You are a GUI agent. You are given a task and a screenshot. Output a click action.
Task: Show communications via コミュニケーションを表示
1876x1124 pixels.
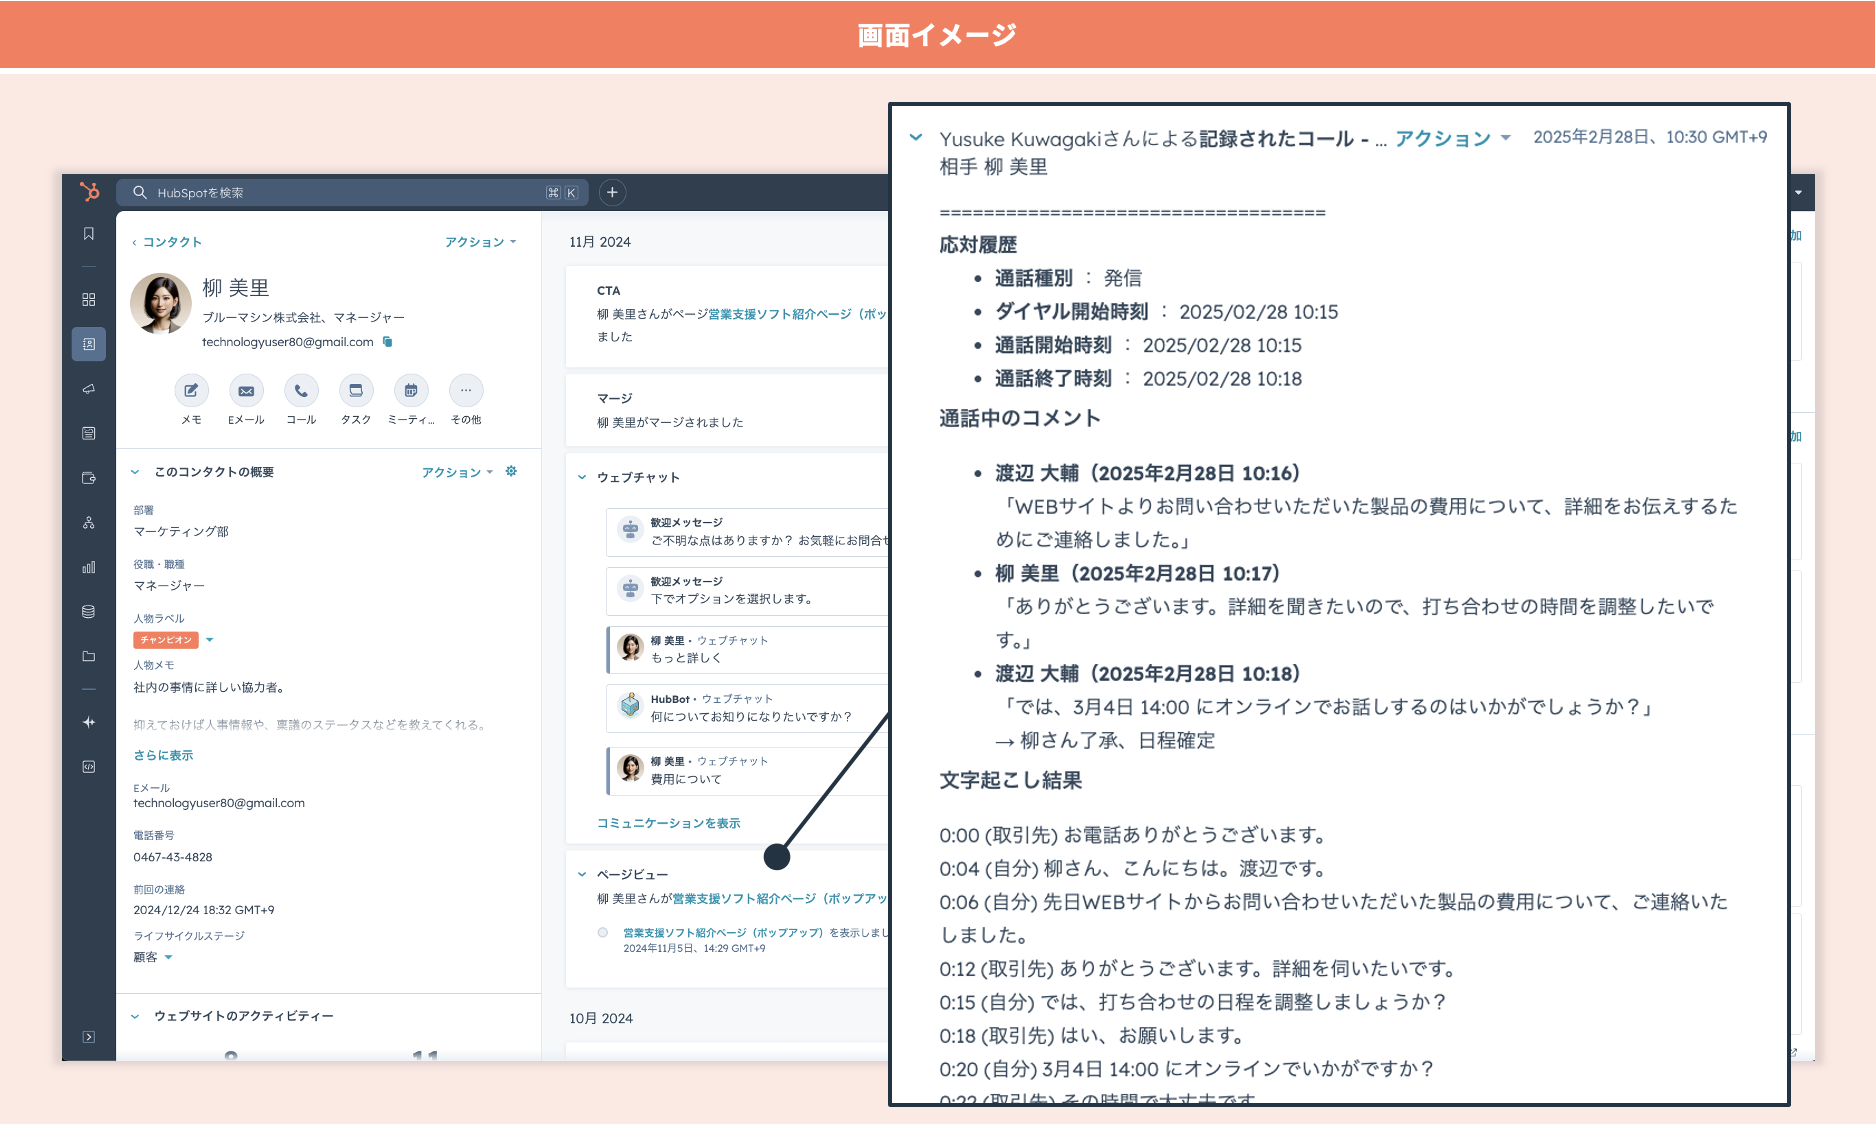point(667,822)
